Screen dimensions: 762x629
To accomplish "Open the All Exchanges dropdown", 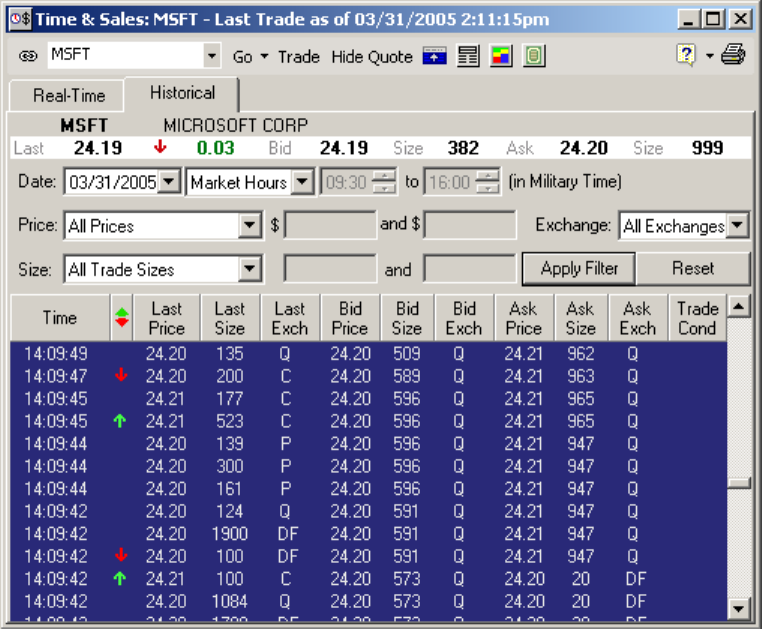I will coord(737,225).
